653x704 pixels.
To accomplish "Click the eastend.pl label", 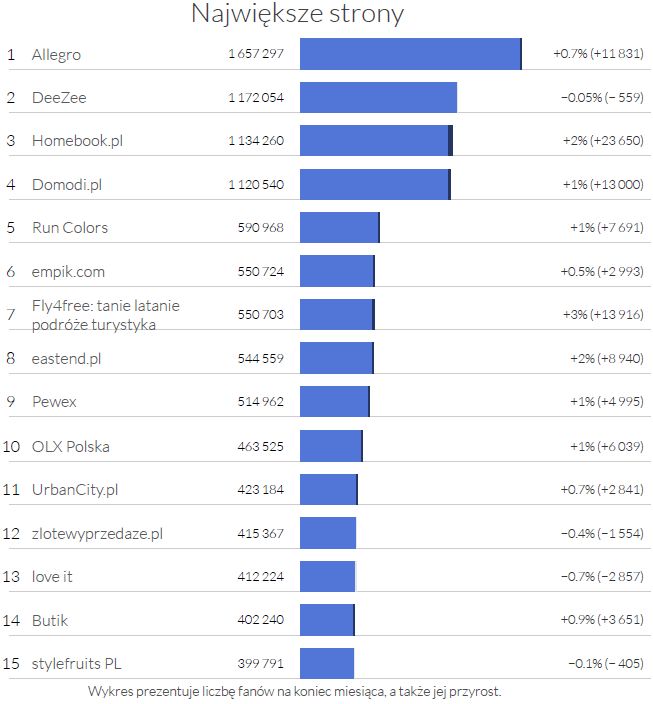I will pos(68,358).
